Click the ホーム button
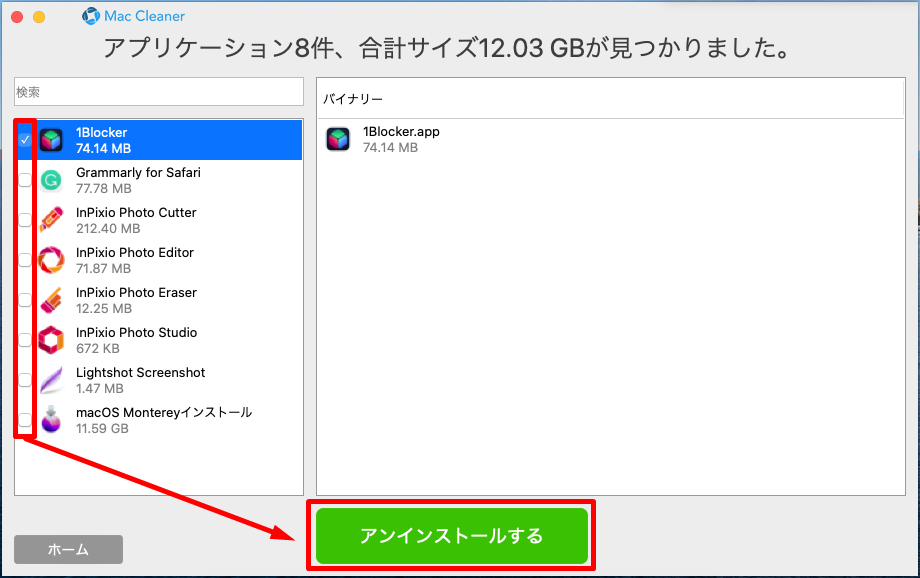The height and width of the screenshot is (578, 920). coord(68,549)
